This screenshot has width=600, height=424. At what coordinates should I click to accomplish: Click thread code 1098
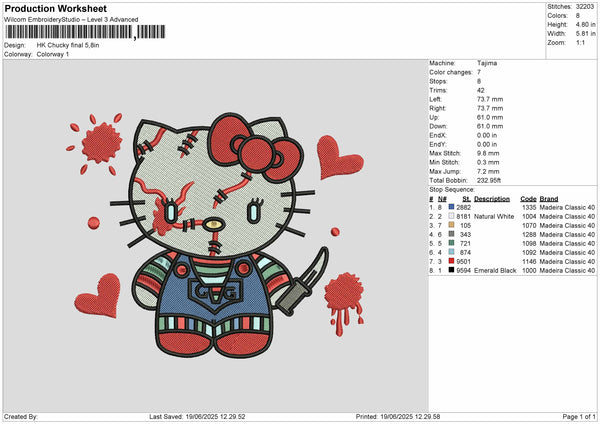click(x=529, y=243)
